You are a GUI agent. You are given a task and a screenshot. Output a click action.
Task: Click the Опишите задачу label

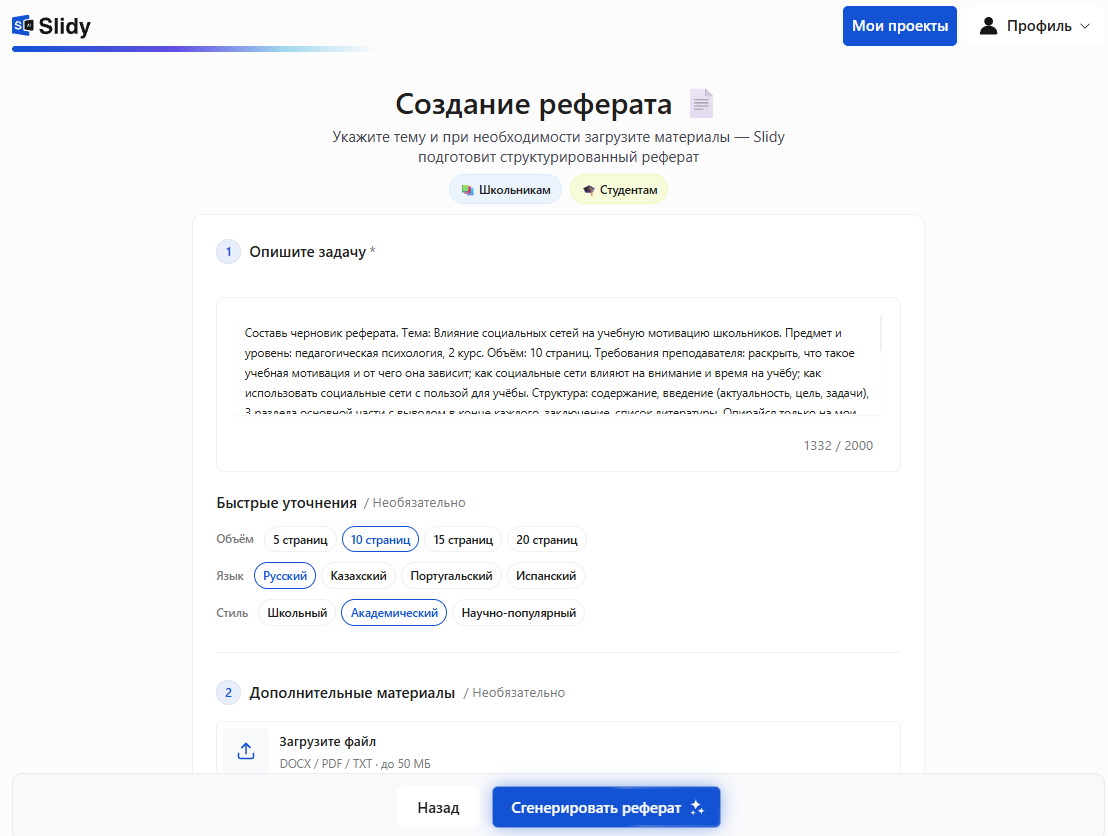pos(307,252)
